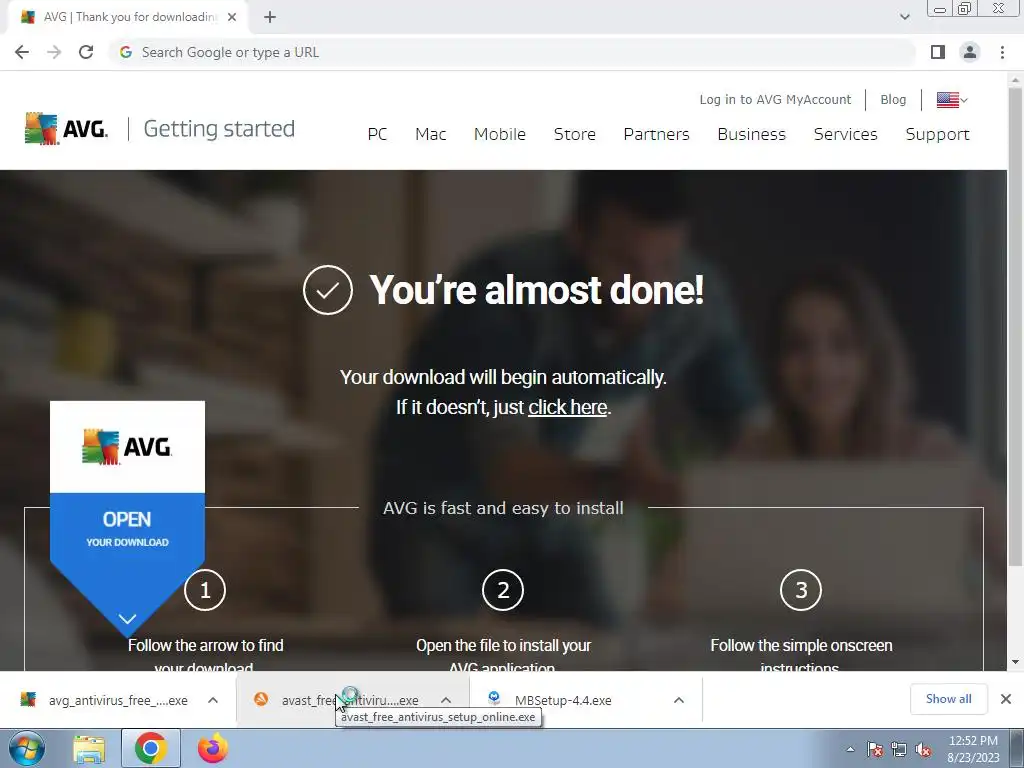Open the PC menu

(x=377, y=134)
